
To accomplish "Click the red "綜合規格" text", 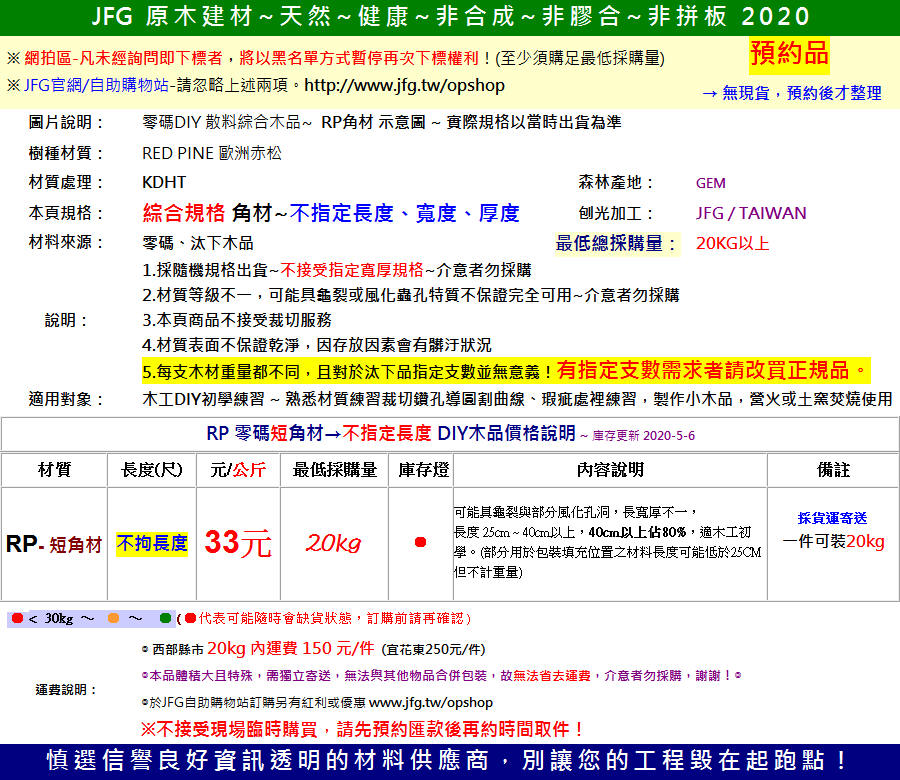I will [x=184, y=213].
